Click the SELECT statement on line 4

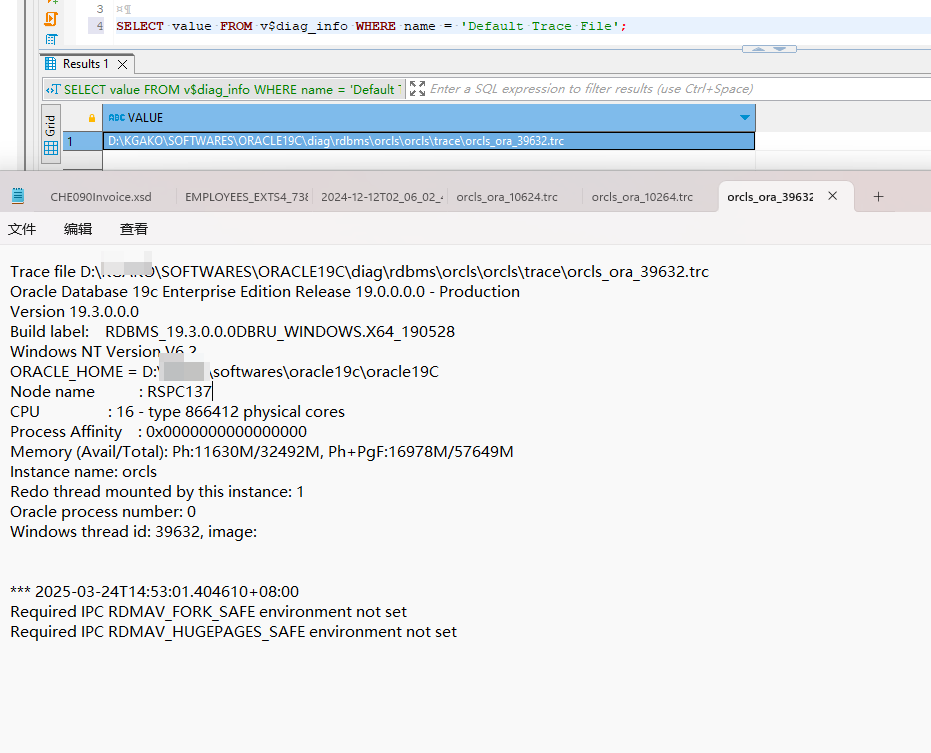(371, 26)
